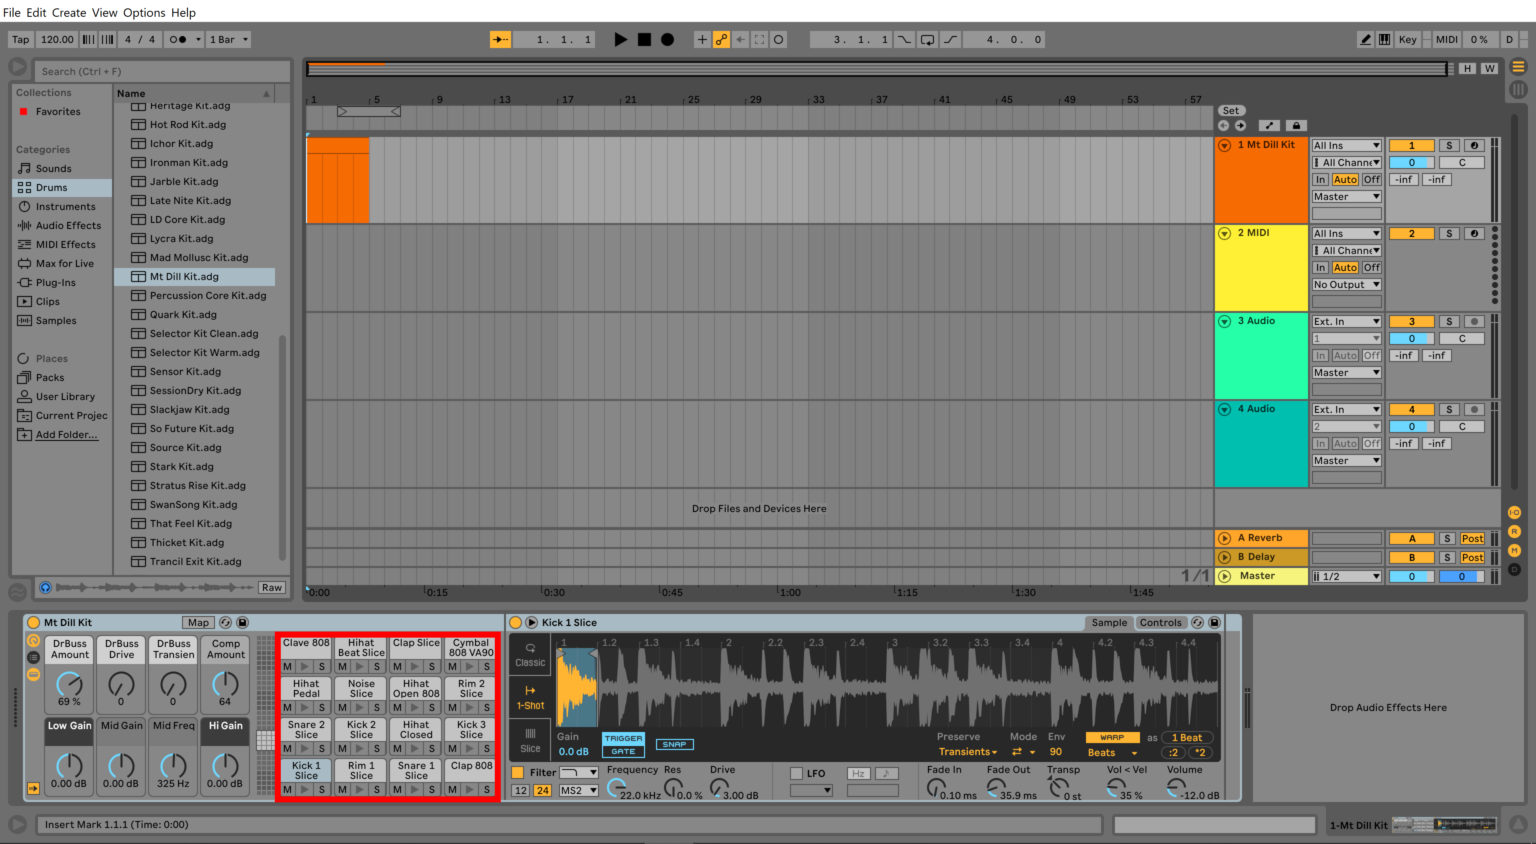Enable the Follow switch in the transport
Image resolution: width=1536 pixels, height=844 pixels.
[x=500, y=39]
